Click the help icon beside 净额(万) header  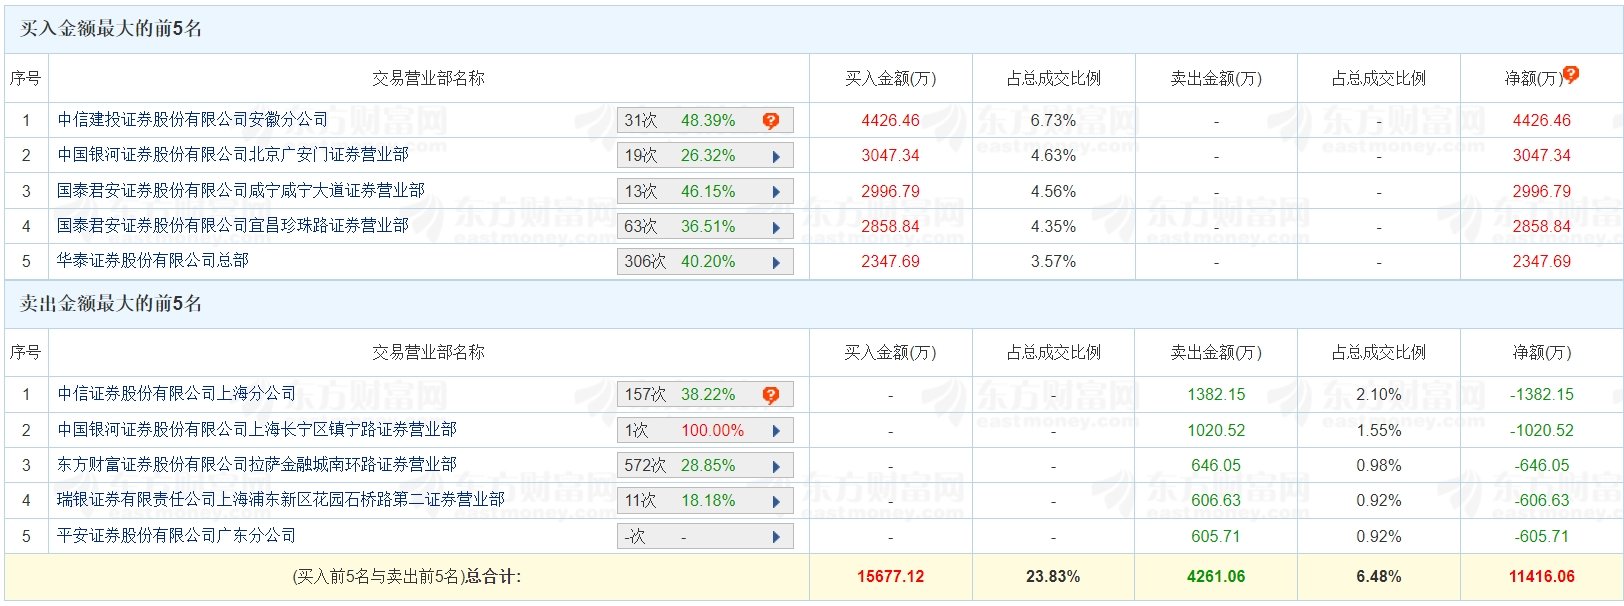[1571, 74]
